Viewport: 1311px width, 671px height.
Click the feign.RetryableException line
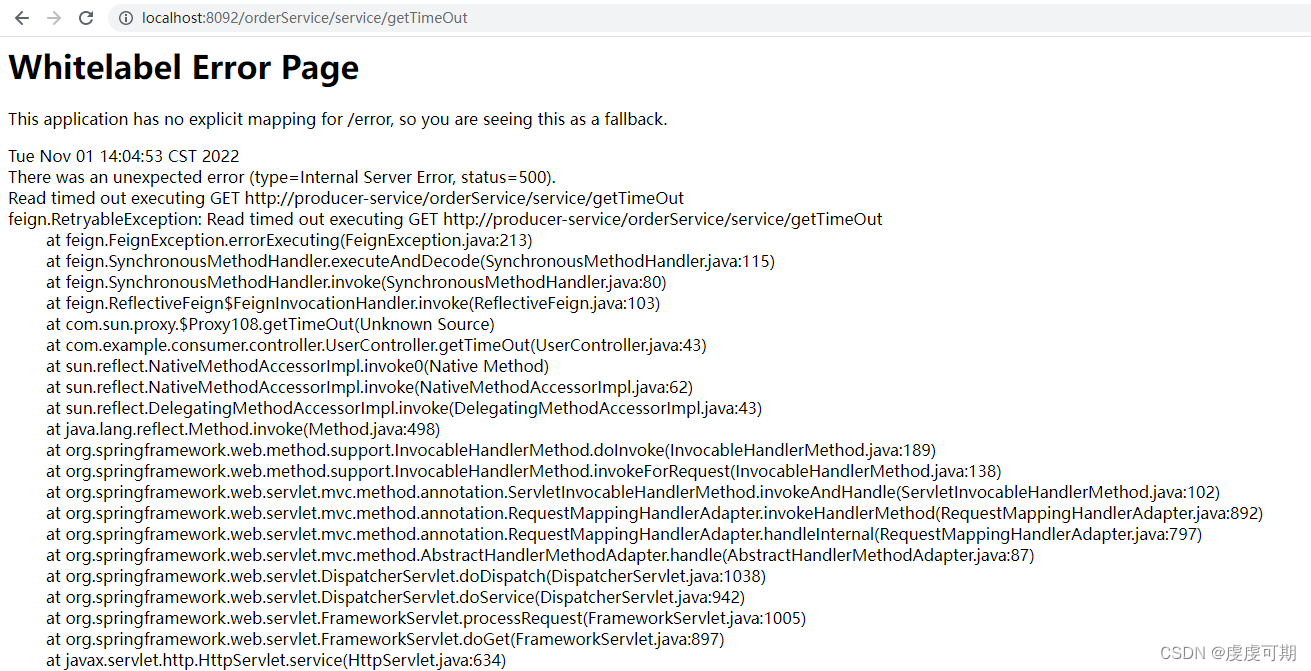point(445,219)
